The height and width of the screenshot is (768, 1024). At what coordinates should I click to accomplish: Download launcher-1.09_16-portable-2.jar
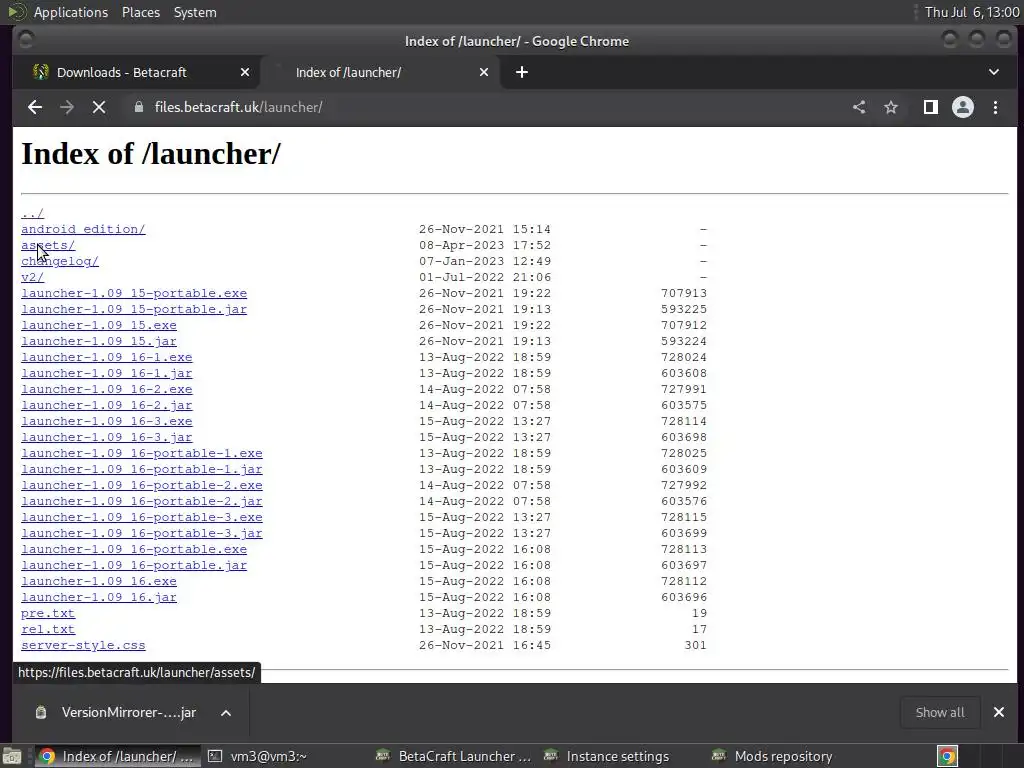(x=142, y=502)
